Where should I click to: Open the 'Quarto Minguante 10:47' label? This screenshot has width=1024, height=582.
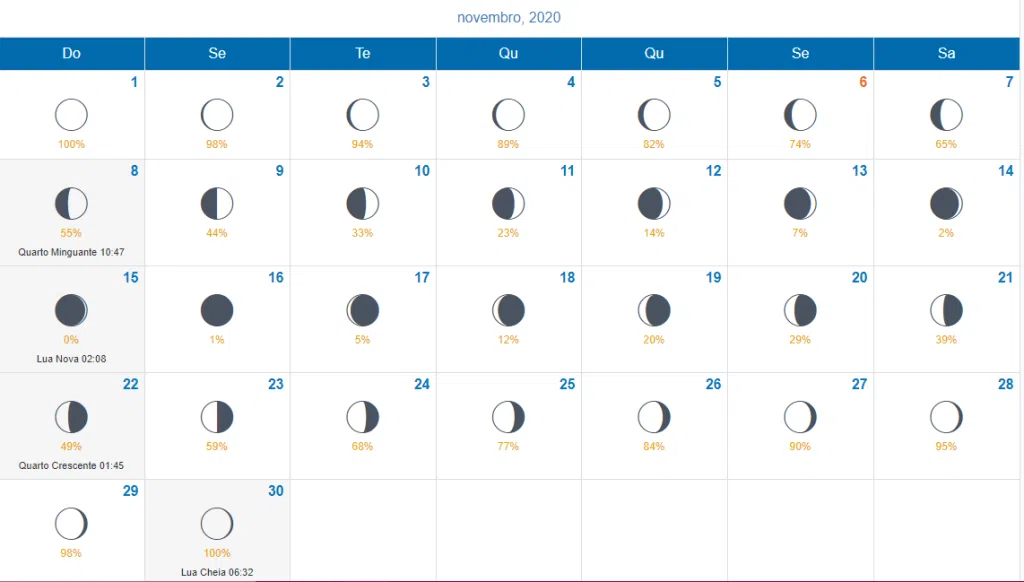(x=71, y=252)
